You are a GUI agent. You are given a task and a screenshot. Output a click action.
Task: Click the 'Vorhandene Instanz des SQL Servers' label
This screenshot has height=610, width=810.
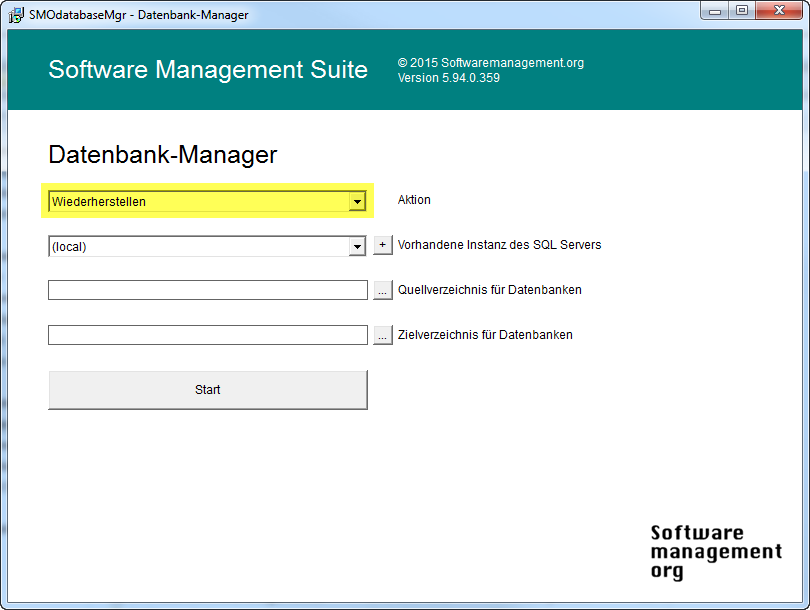(x=499, y=245)
